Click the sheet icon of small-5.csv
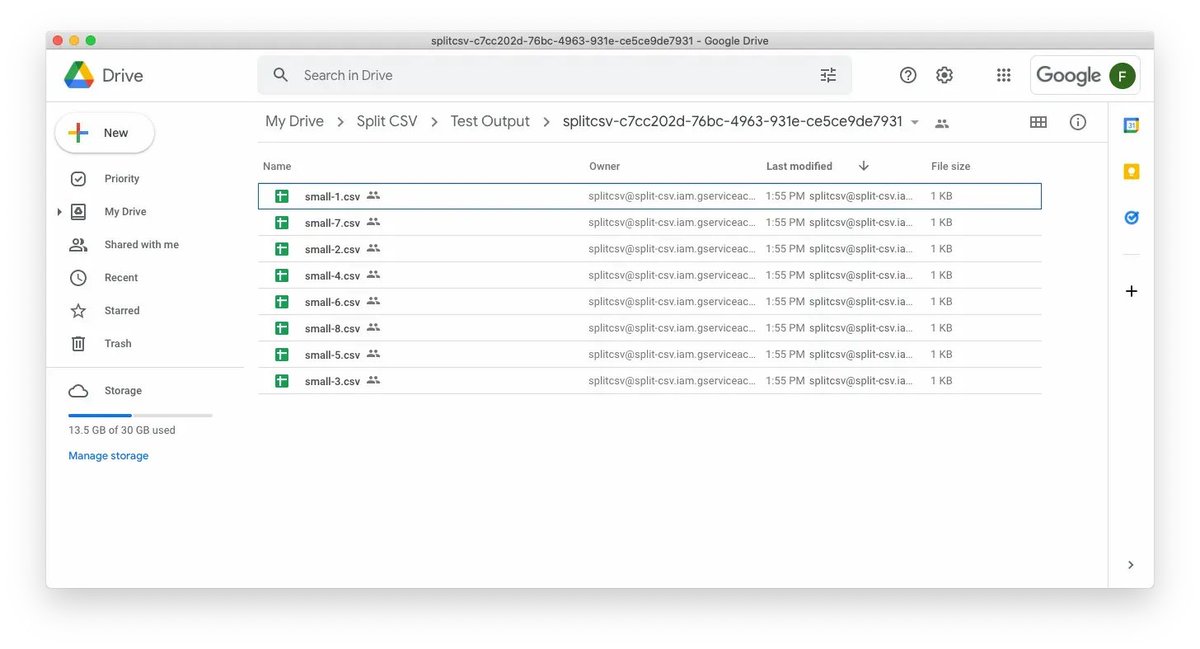Viewport: 1200px width, 649px height. pyautogui.click(x=282, y=354)
